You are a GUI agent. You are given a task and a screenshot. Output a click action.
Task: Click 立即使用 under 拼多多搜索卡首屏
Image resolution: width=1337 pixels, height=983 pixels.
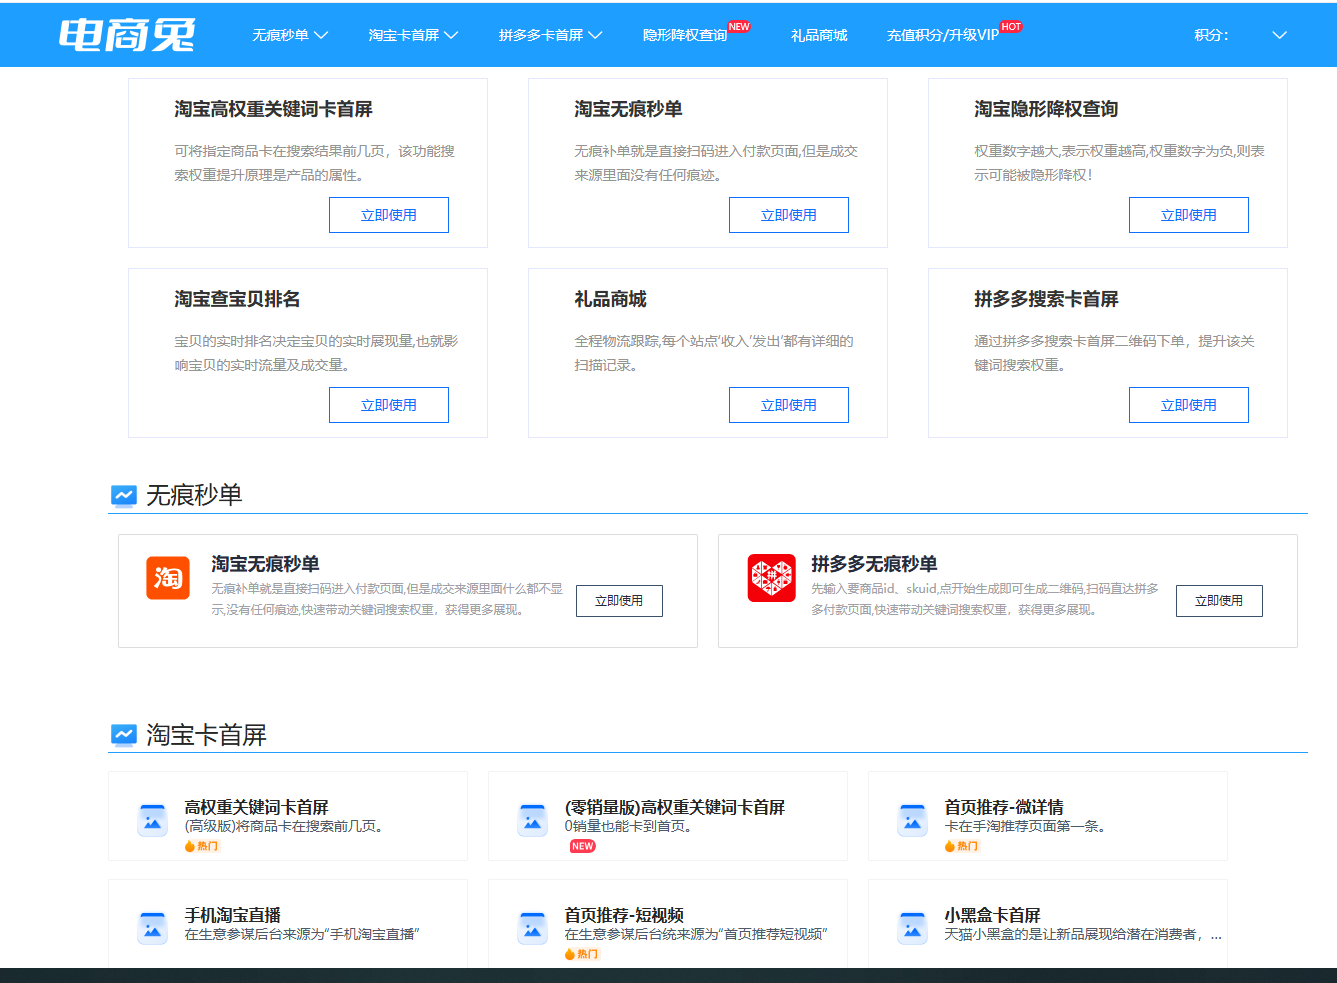(1189, 405)
